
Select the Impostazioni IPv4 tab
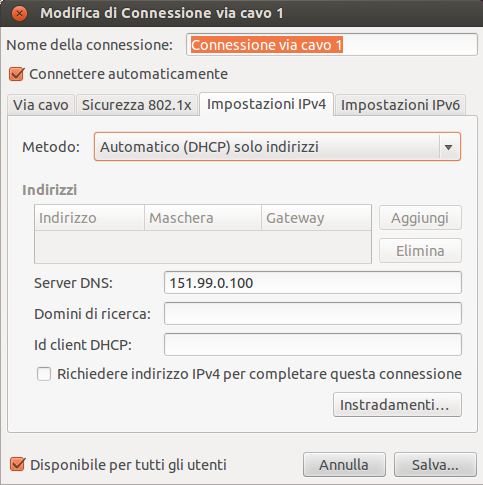pyautogui.click(x=266, y=104)
